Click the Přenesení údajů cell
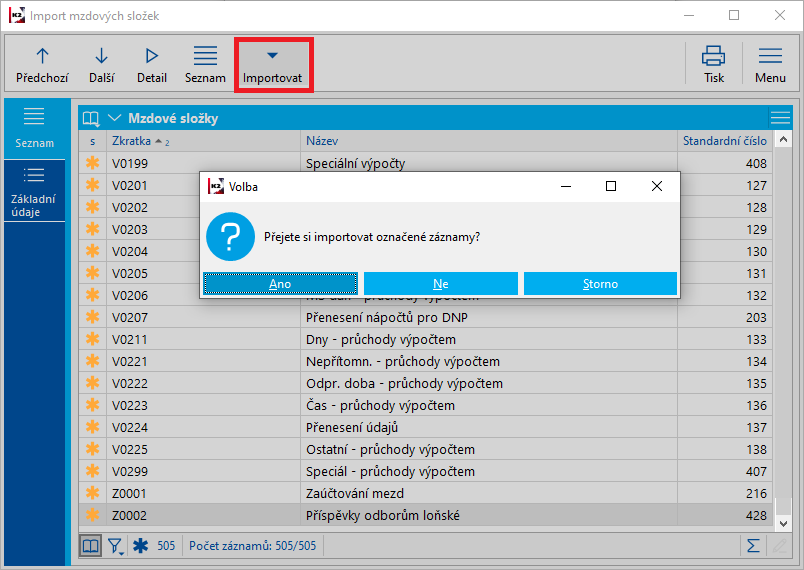The width and height of the screenshot is (804, 570). pyautogui.click(x=489, y=427)
